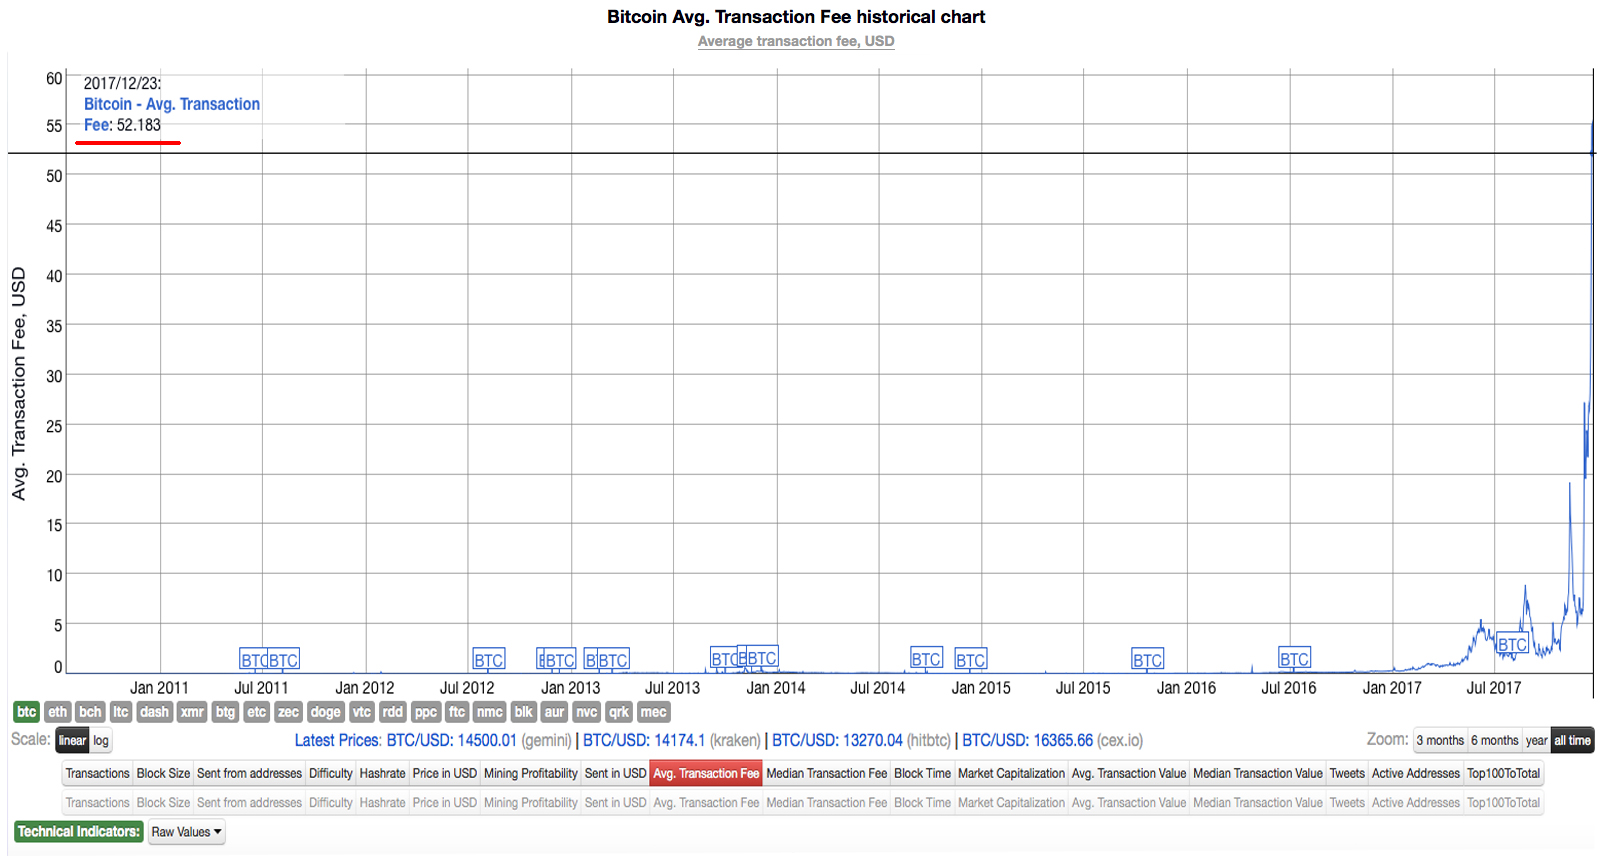Select second-row Market Capitalization comparison tab
Image resolution: width=1600 pixels, height=860 pixels.
[1011, 803]
